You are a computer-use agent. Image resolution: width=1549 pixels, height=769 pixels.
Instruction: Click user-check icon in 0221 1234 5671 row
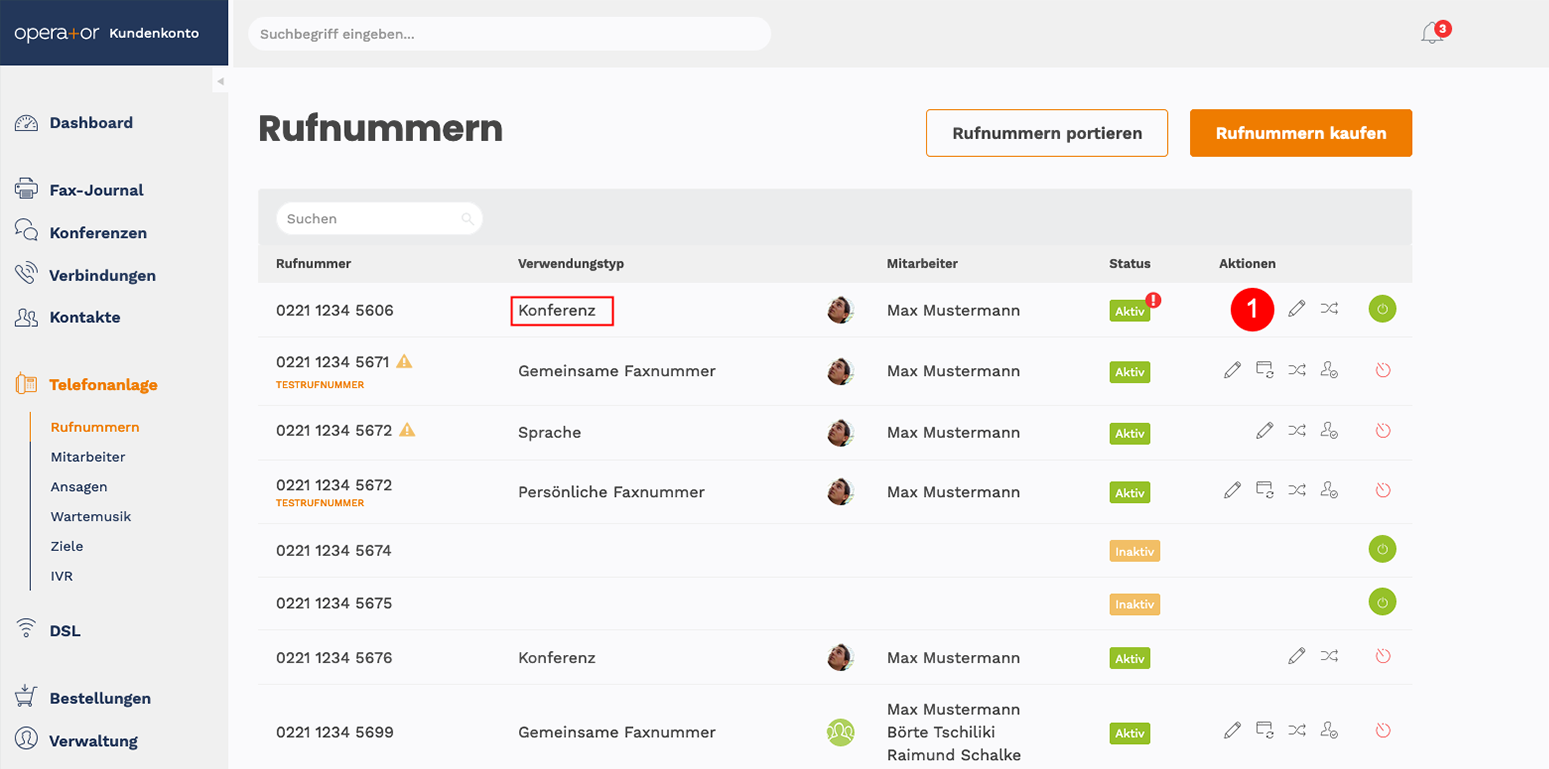tap(1329, 370)
